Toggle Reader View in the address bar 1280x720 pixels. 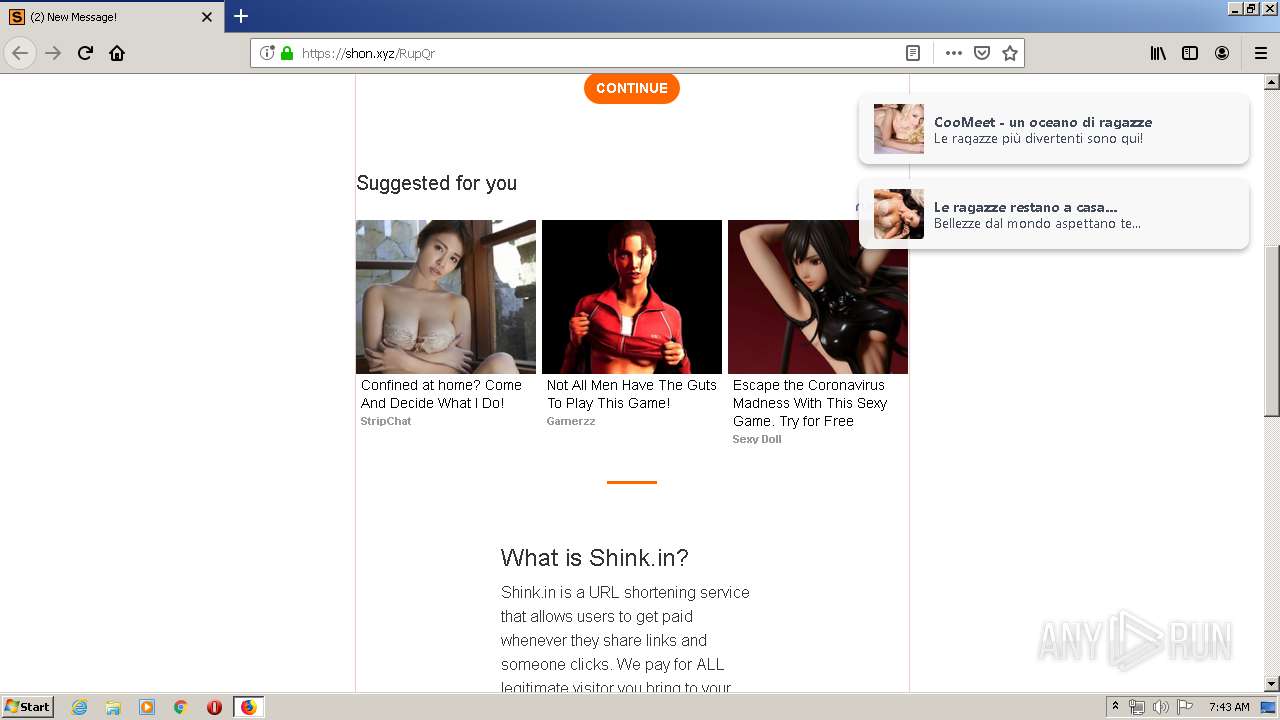[913, 53]
